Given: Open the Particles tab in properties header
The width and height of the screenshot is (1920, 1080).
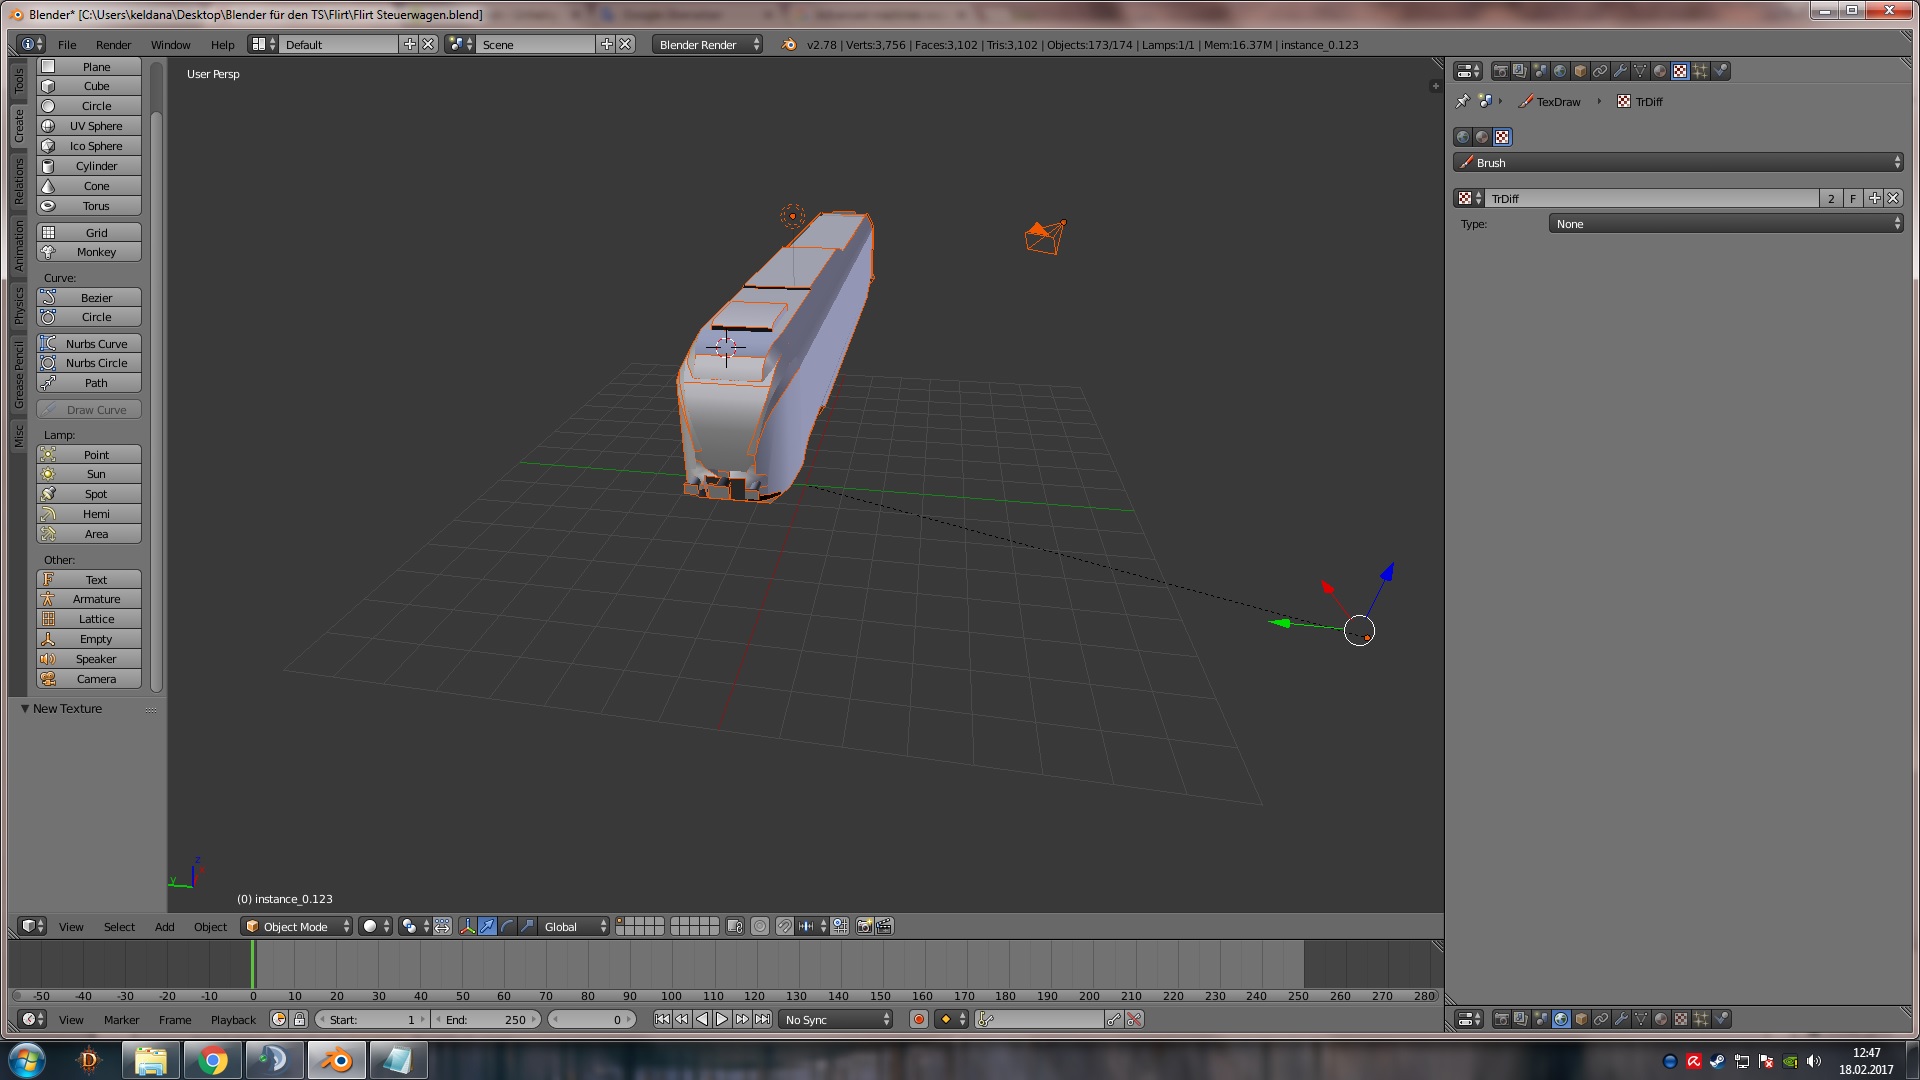Looking at the screenshot, I should [1700, 71].
